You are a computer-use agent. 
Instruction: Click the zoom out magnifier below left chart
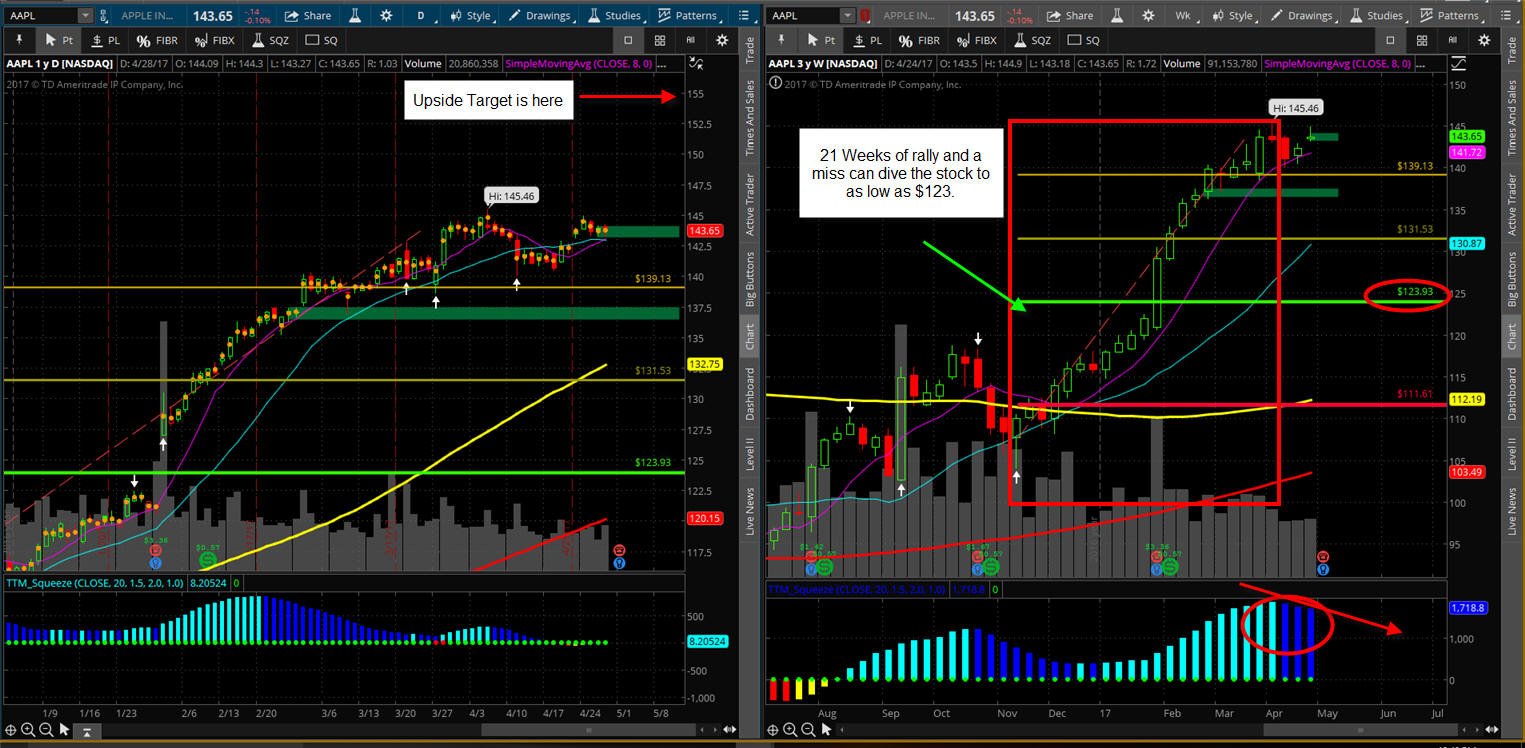click(47, 731)
